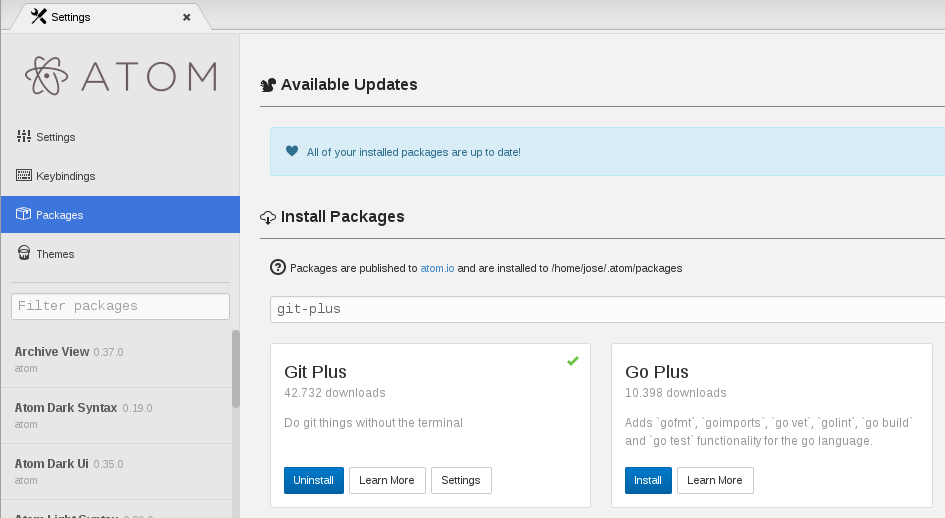Click the Settings sliders icon in sidebar
945x518 pixels.
24,136
